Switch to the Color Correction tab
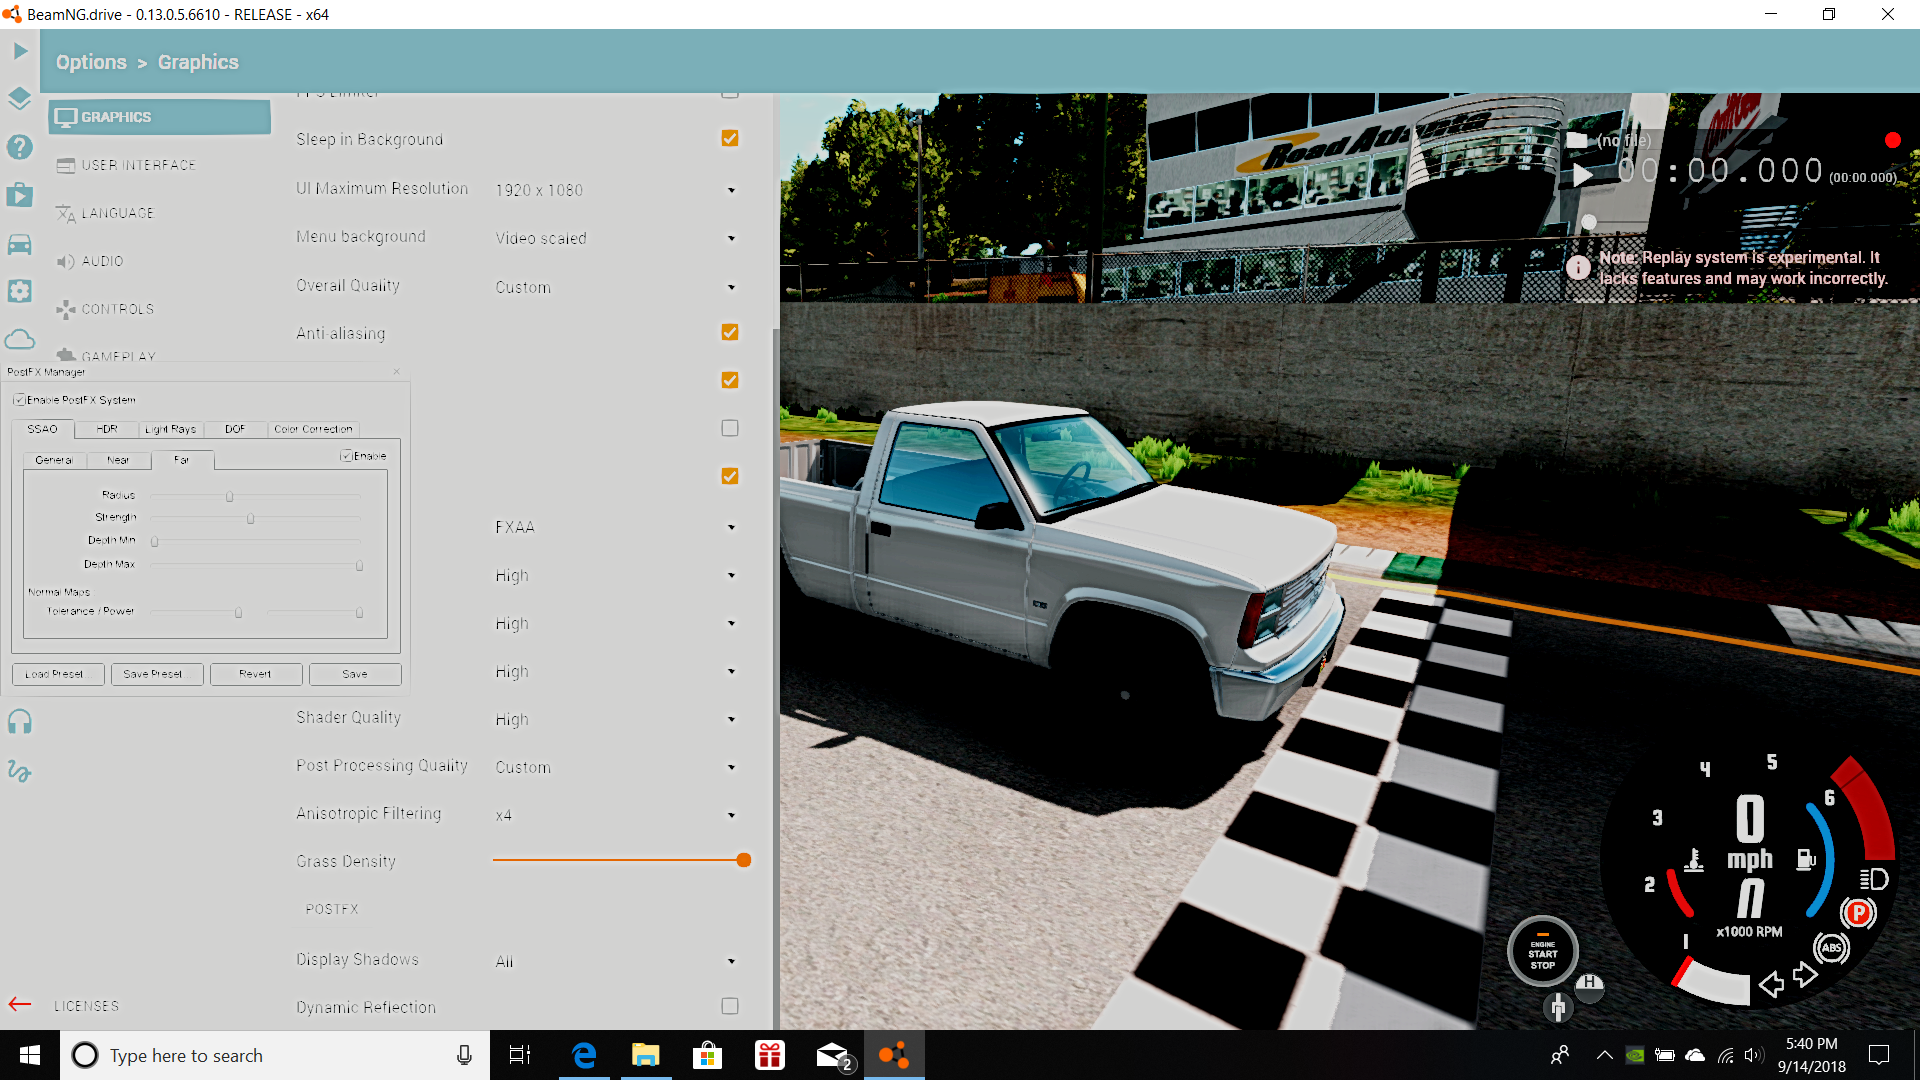The image size is (1920, 1080). coord(313,429)
